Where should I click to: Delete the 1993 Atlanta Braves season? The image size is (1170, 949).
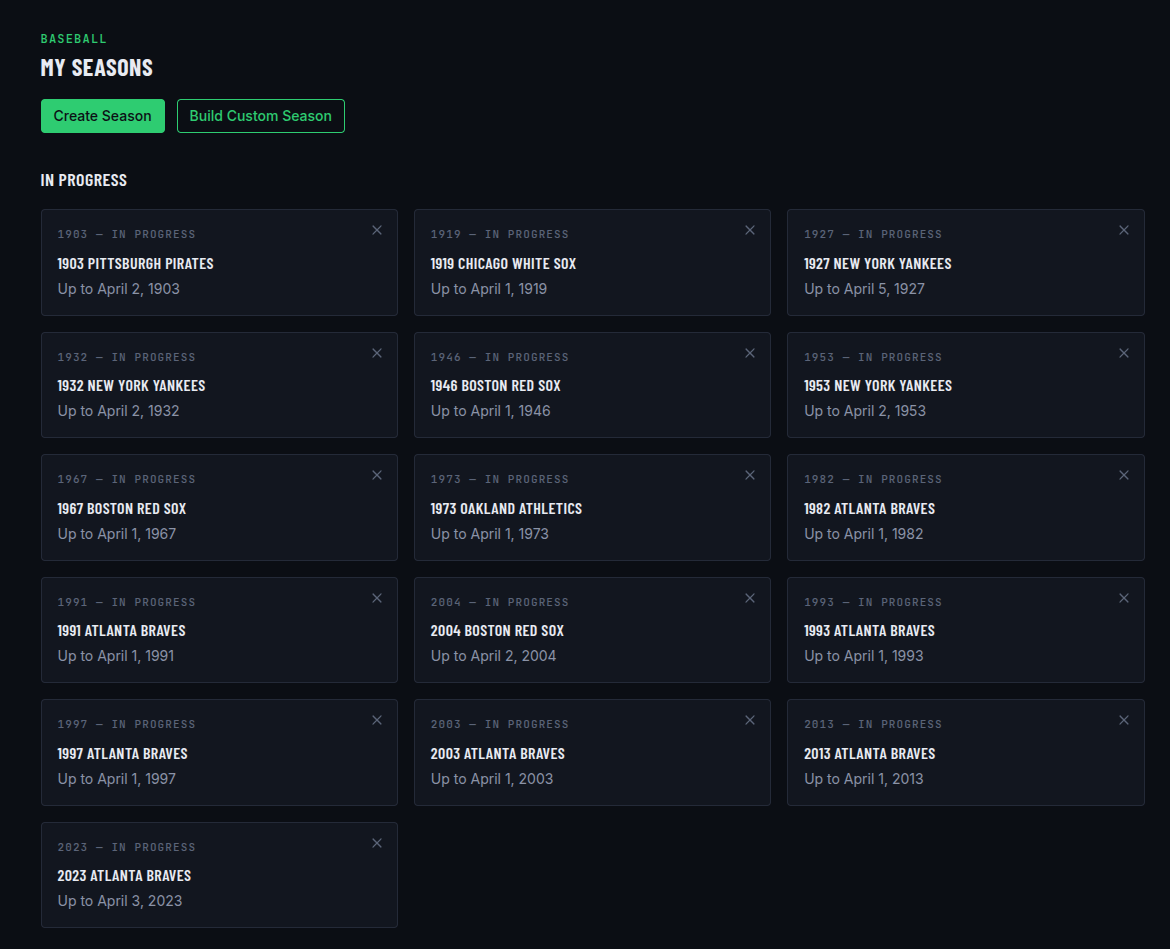point(1124,598)
